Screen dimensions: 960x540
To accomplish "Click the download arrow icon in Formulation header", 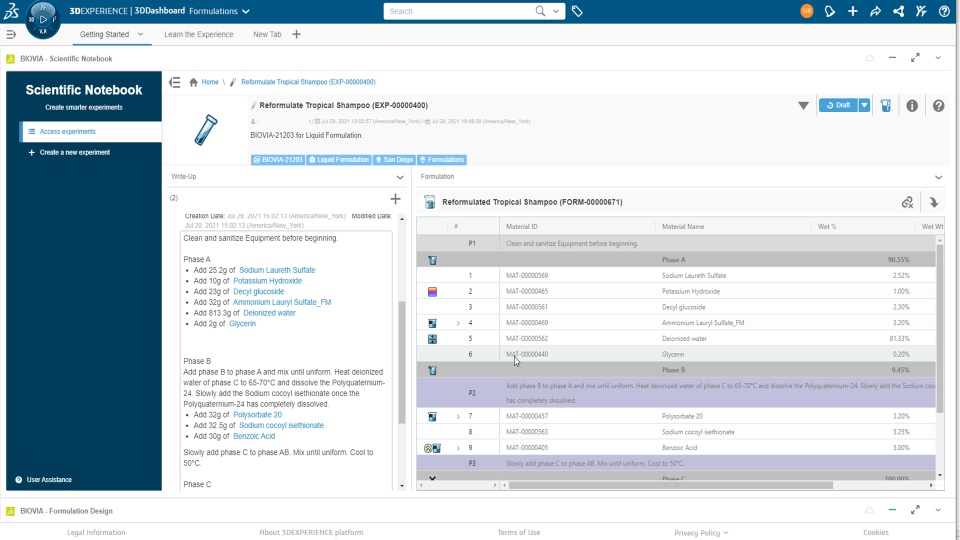I will pyautogui.click(x=934, y=202).
